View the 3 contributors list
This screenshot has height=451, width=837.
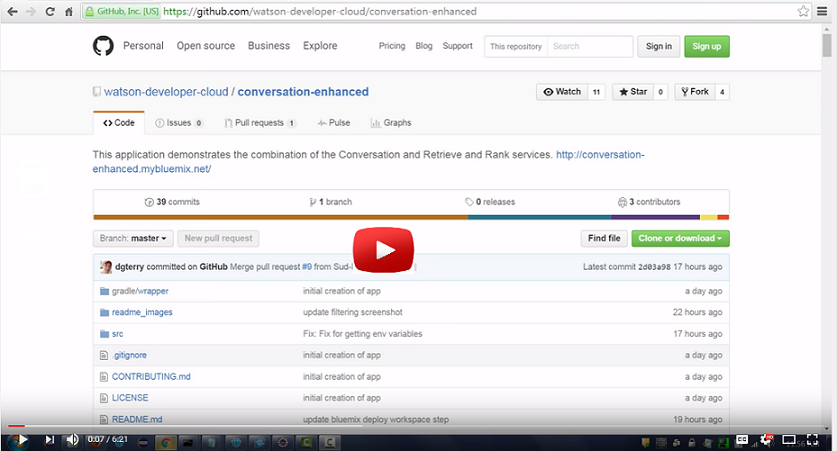pyautogui.click(x=649, y=202)
